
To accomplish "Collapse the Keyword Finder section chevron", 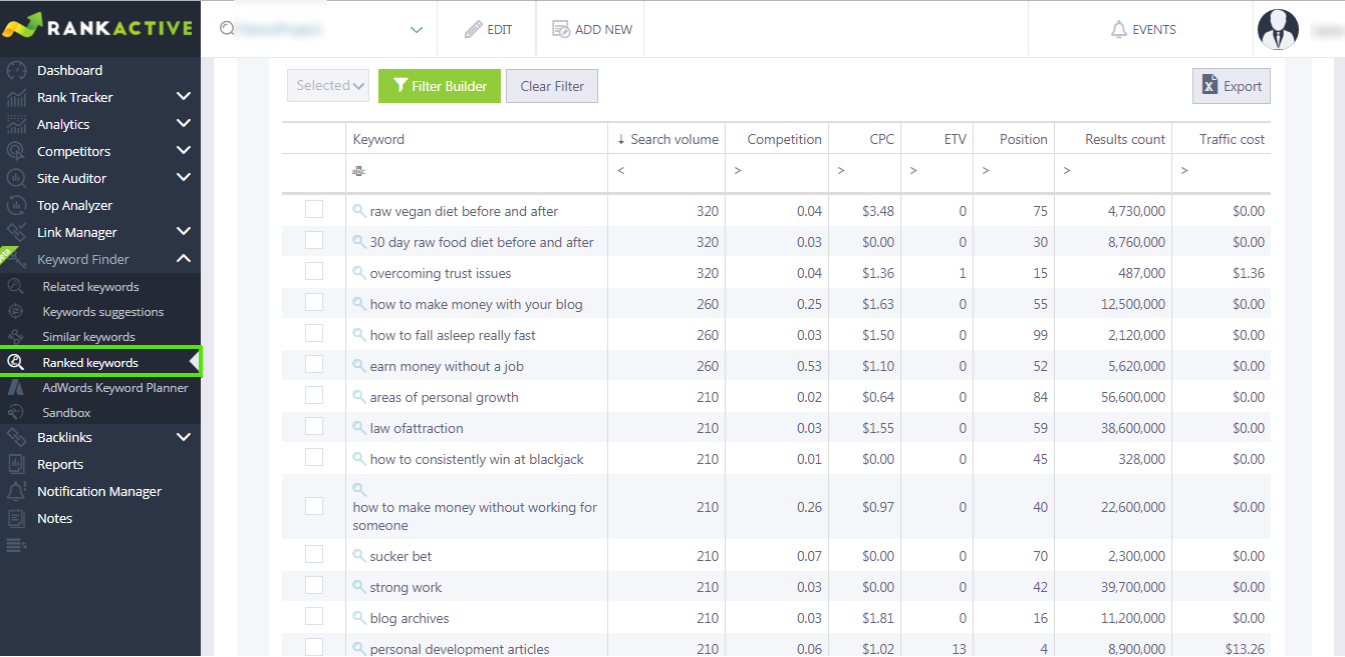I will [183, 259].
